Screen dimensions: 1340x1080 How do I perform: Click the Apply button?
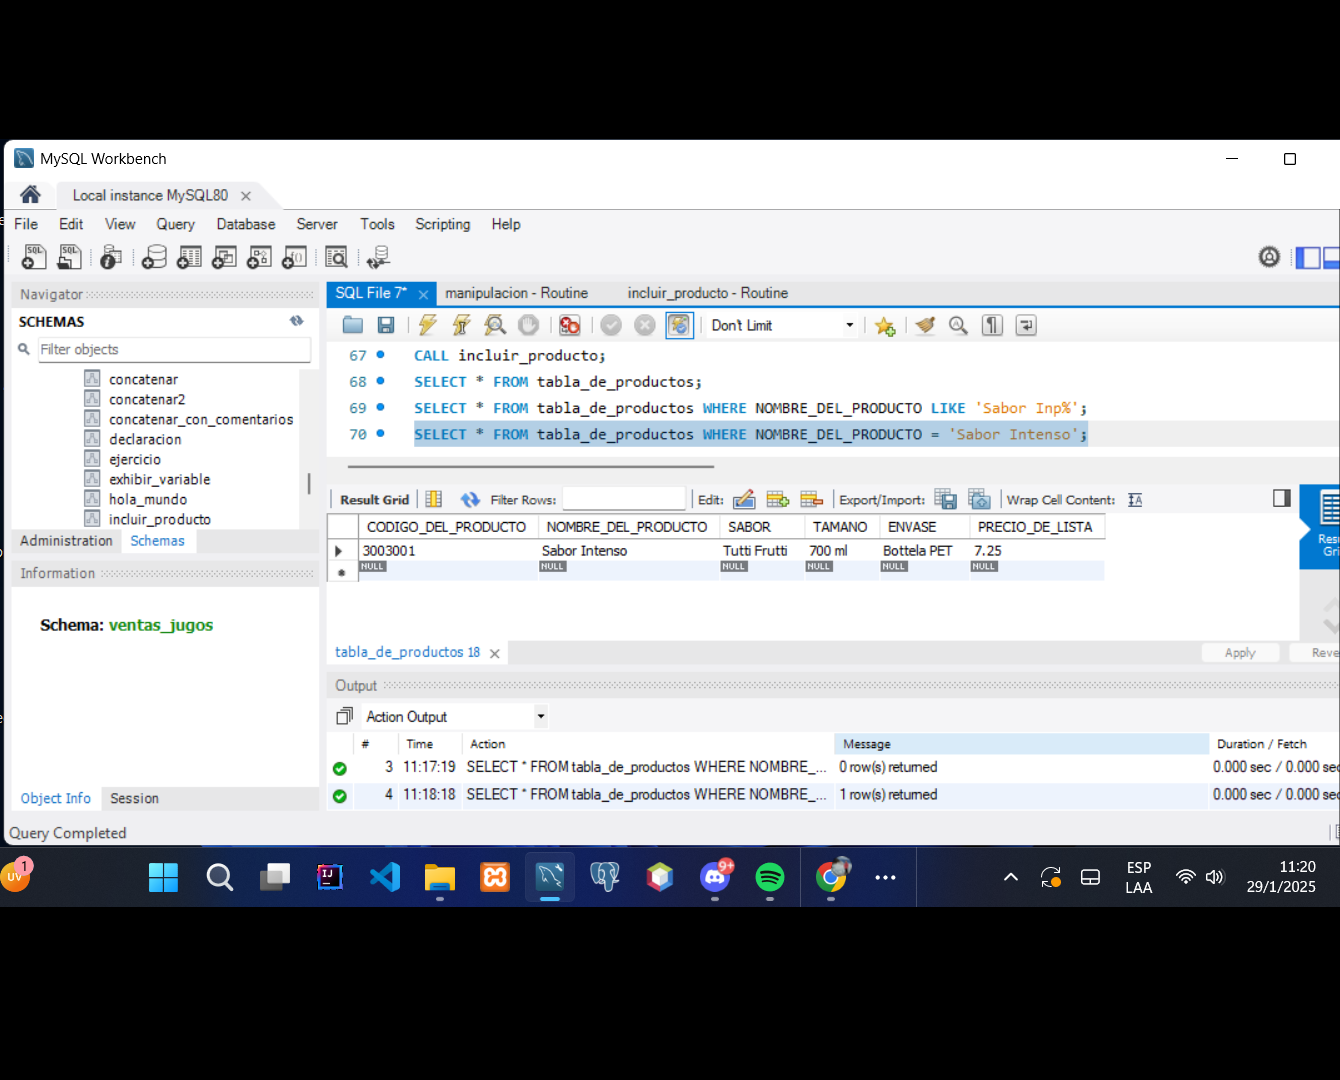click(1240, 652)
